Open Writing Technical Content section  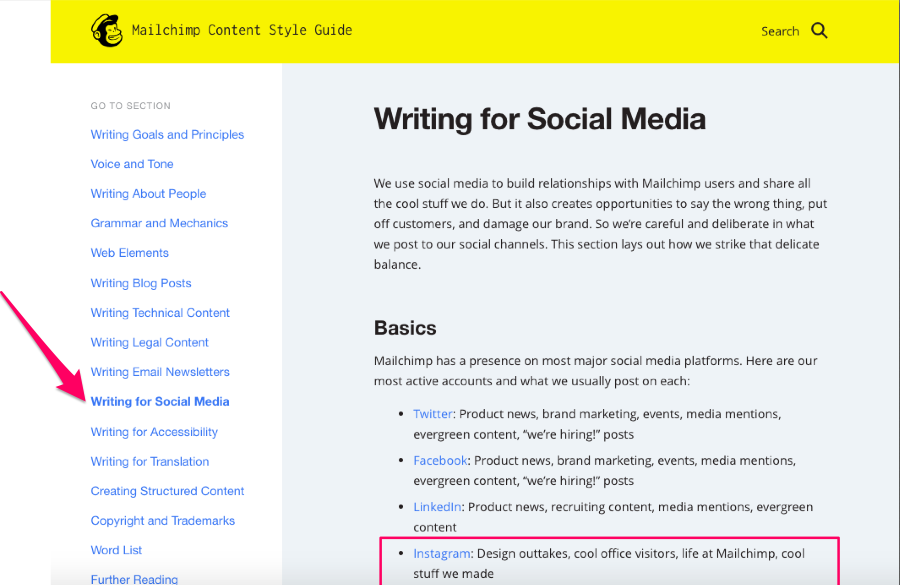tap(160, 312)
